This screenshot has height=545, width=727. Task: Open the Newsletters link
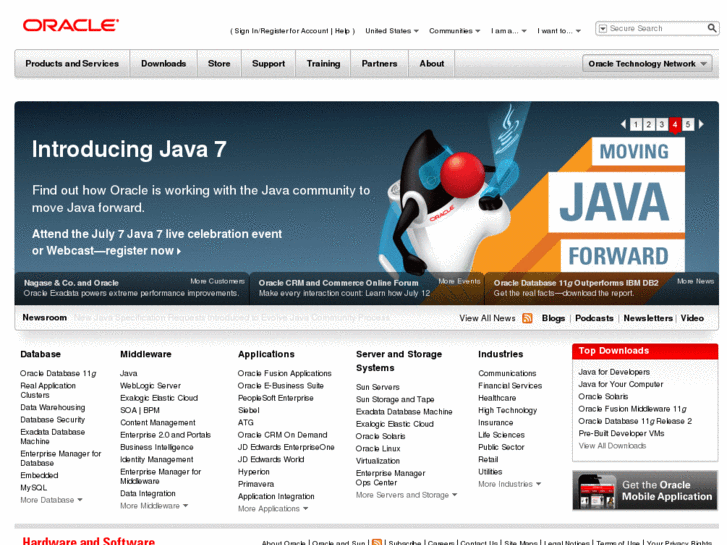[x=648, y=318]
